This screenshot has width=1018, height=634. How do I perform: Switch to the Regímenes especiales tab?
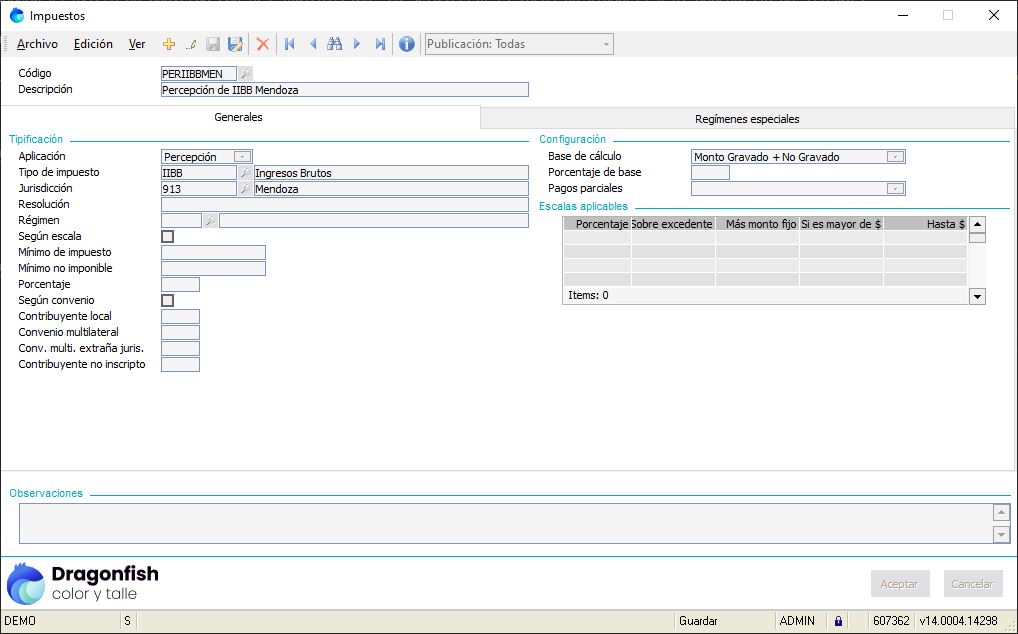[x=747, y=119]
